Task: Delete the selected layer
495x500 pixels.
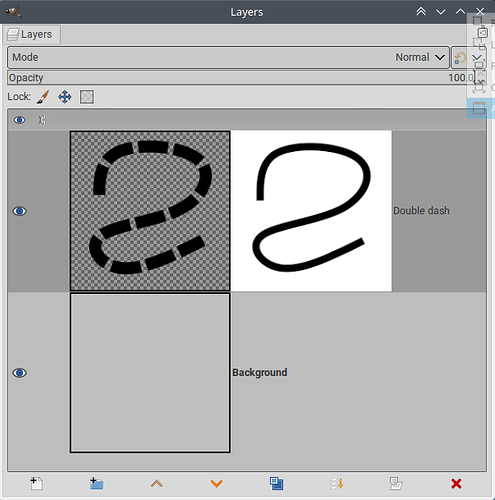Action: click(456, 483)
